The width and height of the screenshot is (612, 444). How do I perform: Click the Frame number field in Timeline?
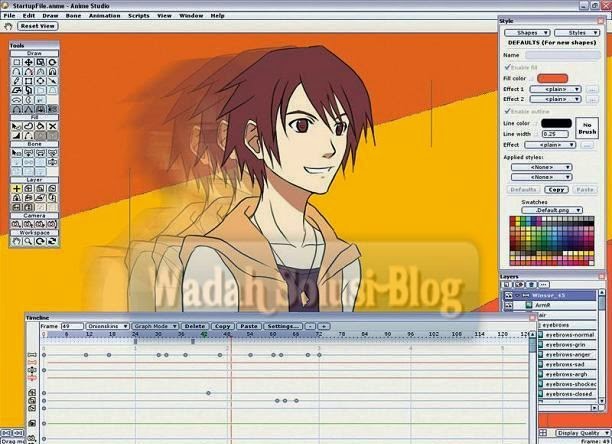tap(72, 326)
